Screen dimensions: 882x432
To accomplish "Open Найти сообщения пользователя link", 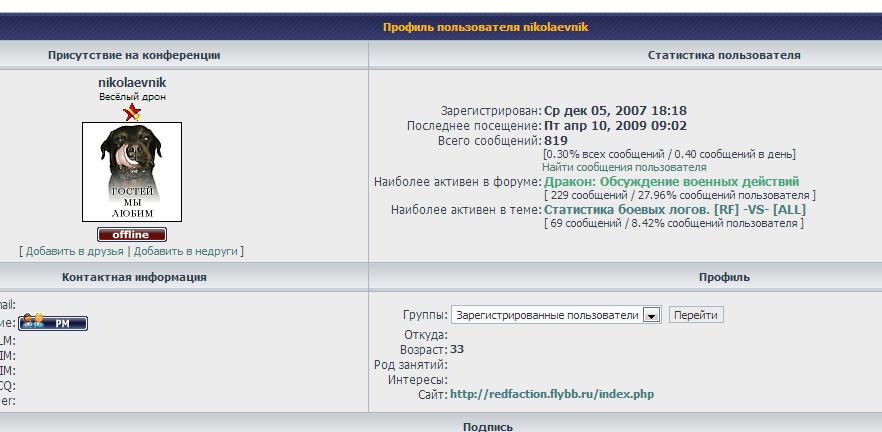I will 624,168.
